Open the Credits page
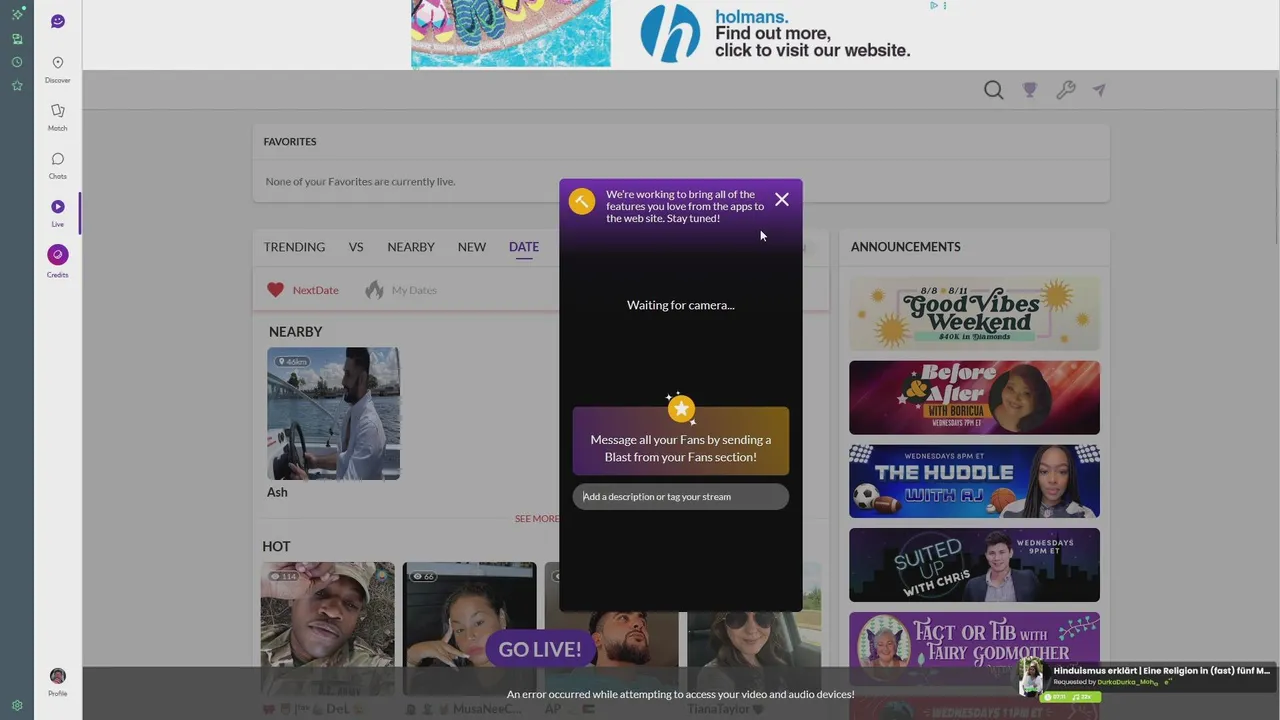Viewport: 1280px width, 720px height. [x=58, y=261]
